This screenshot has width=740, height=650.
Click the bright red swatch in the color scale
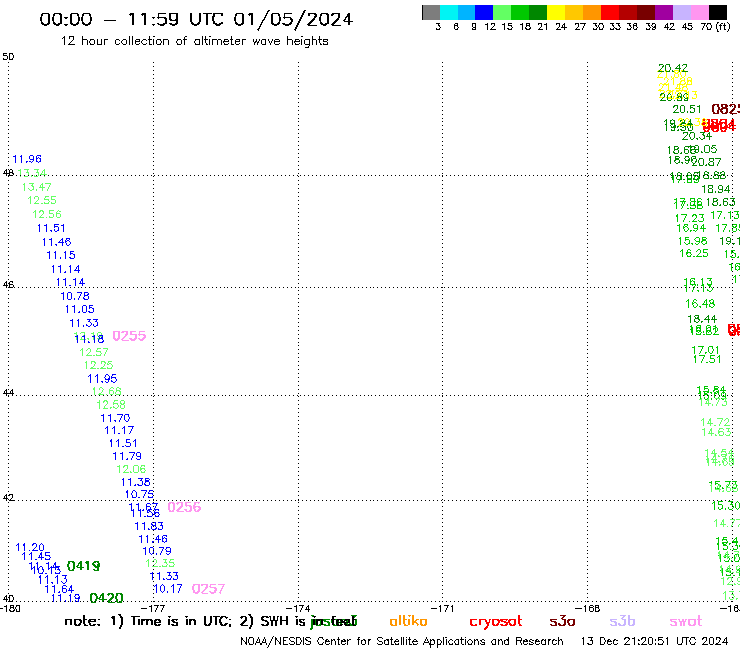pyautogui.click(x=609, y=12)
